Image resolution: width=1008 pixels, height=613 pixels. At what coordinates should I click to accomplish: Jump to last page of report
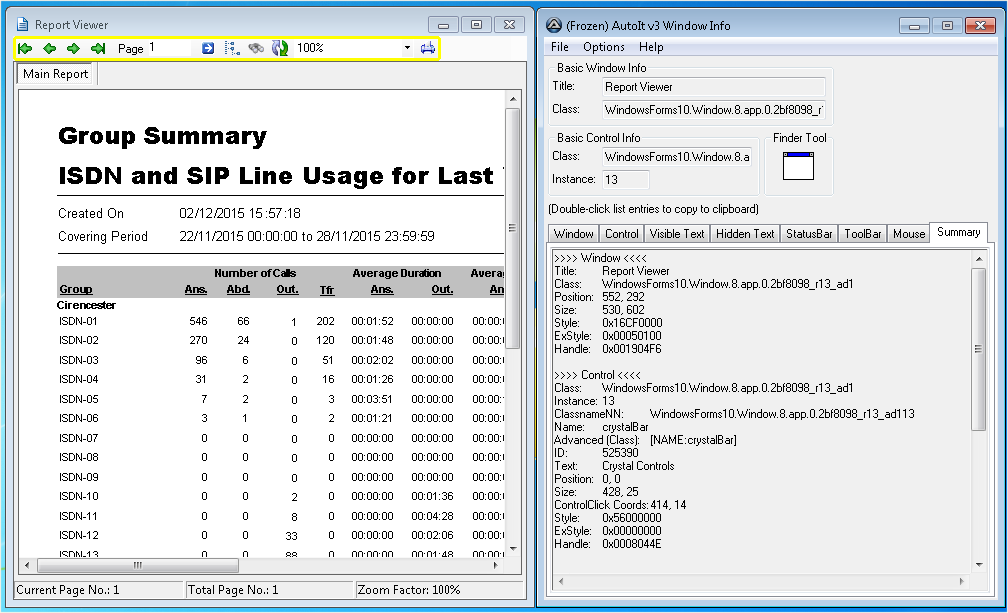click(97, 48)
